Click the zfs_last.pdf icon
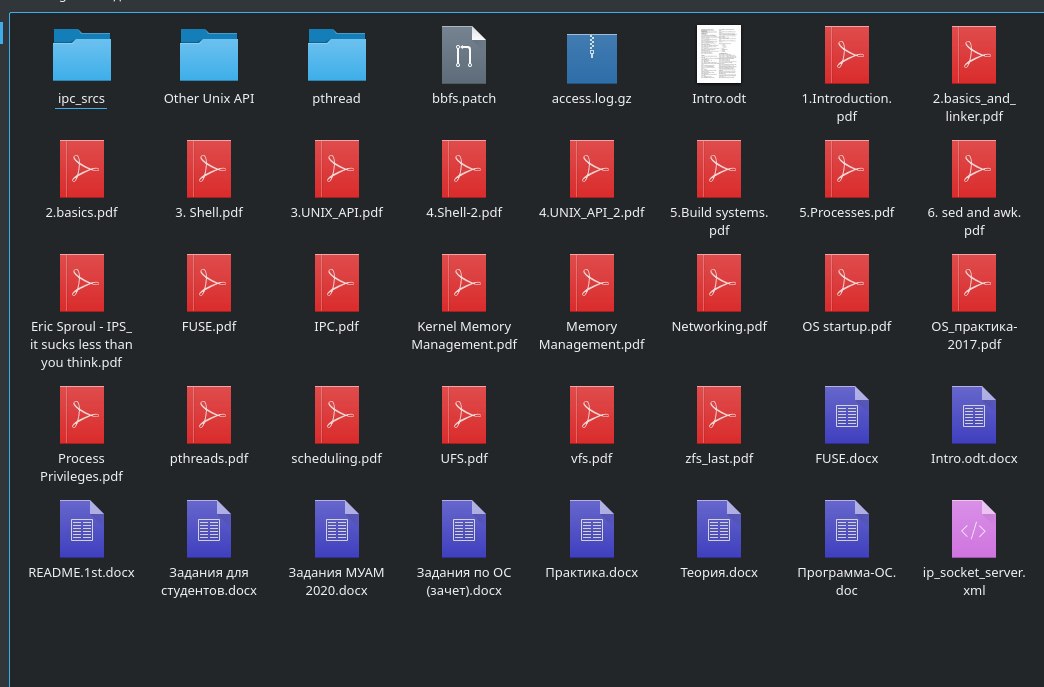The width and height of the screenshot is (1044, 687). click(719, 415)
